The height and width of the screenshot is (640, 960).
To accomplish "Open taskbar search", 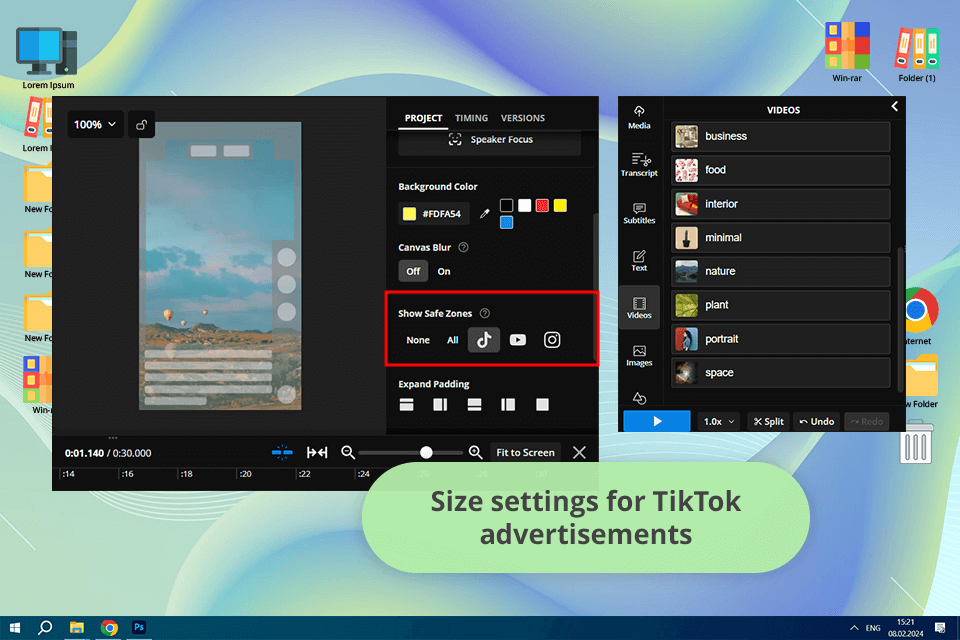I will point(45,628).
